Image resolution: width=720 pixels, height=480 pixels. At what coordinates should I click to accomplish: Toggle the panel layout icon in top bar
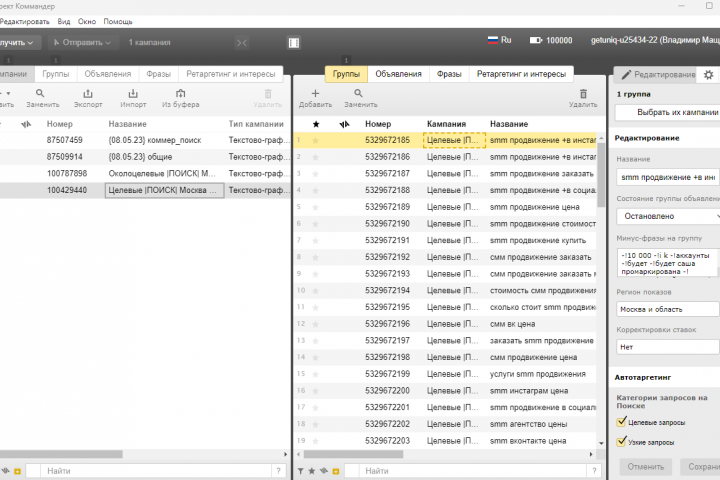[294, 43]
